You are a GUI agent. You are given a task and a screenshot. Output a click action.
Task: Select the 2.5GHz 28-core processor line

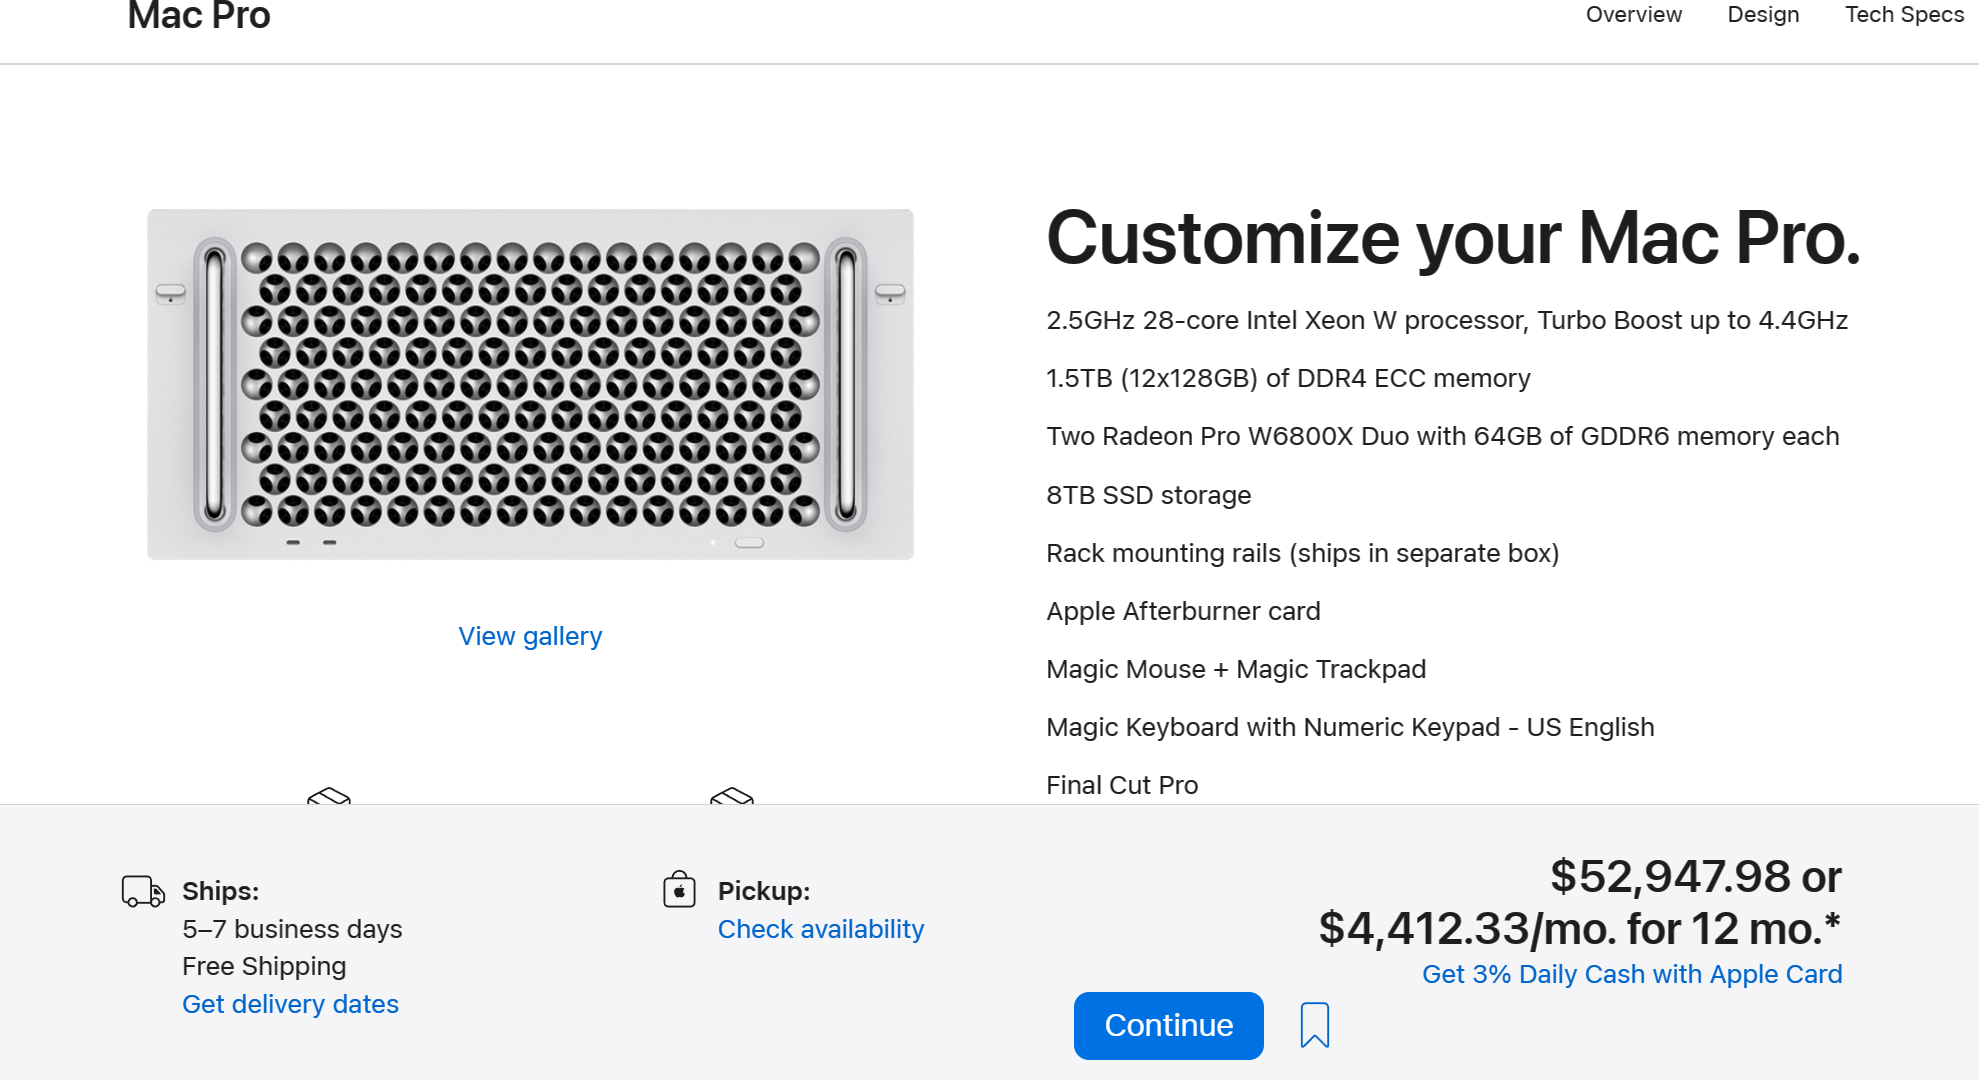coord(1447,320)
